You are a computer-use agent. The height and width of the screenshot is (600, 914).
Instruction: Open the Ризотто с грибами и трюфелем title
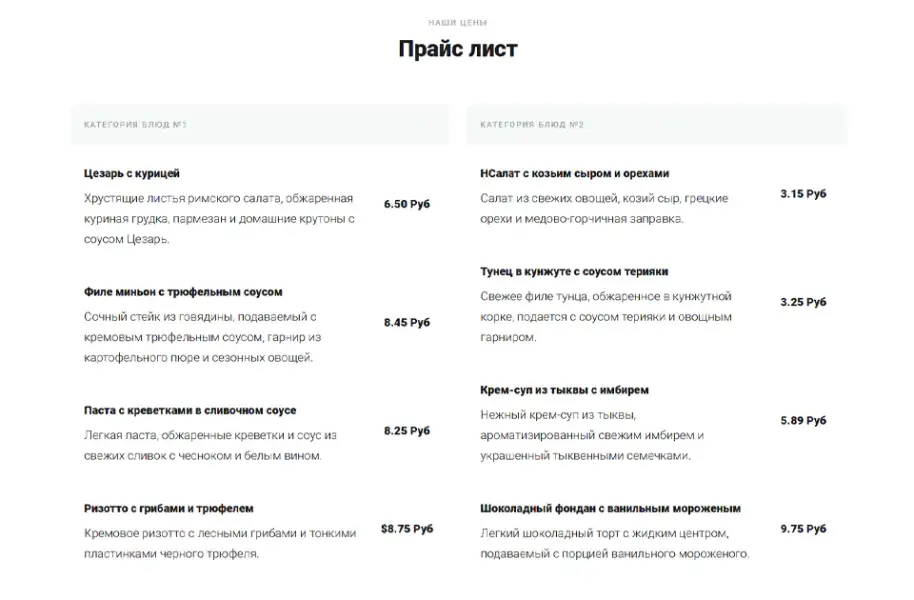169,508
